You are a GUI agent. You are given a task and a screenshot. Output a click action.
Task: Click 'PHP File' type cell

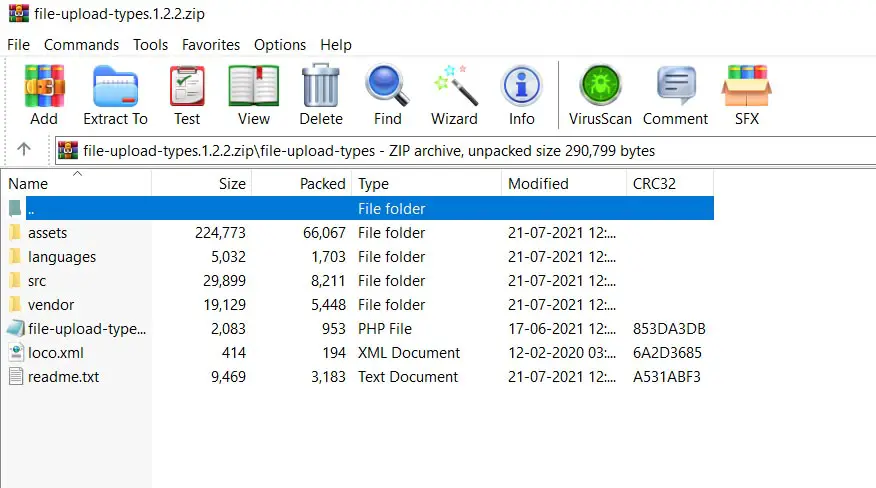click(x=385, y=329)
